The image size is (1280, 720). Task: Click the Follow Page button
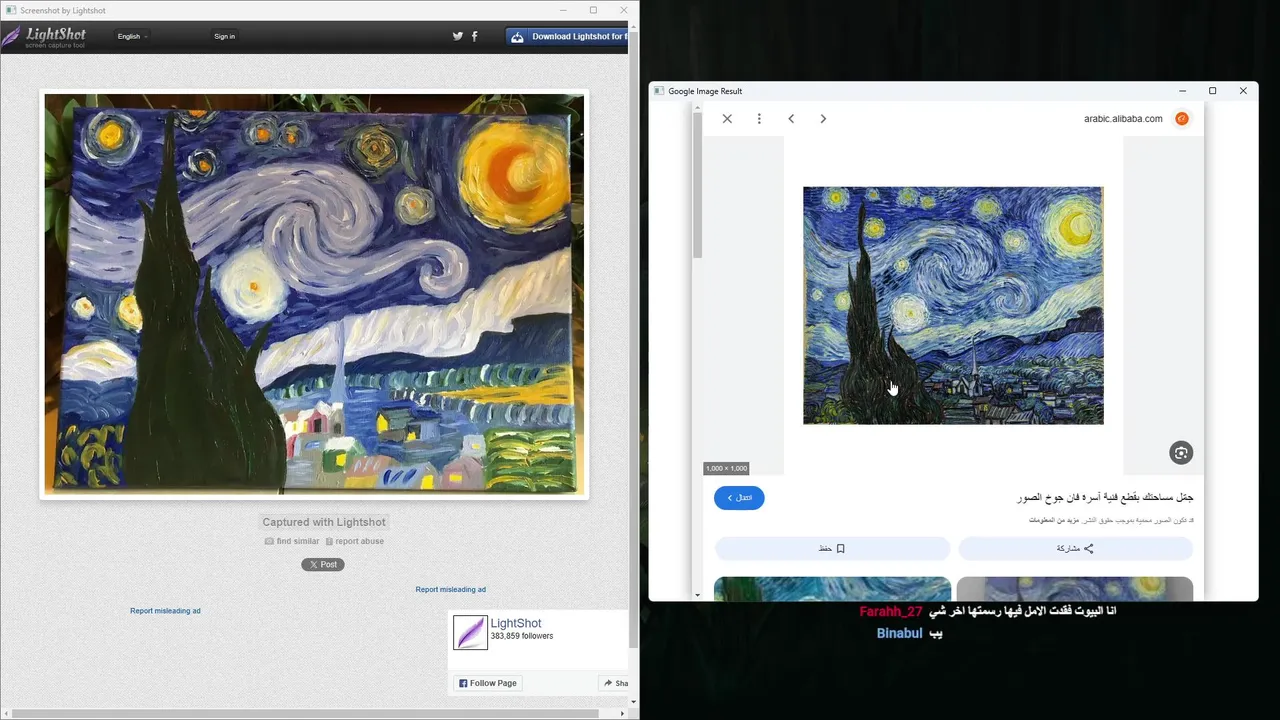pos(488,683)
